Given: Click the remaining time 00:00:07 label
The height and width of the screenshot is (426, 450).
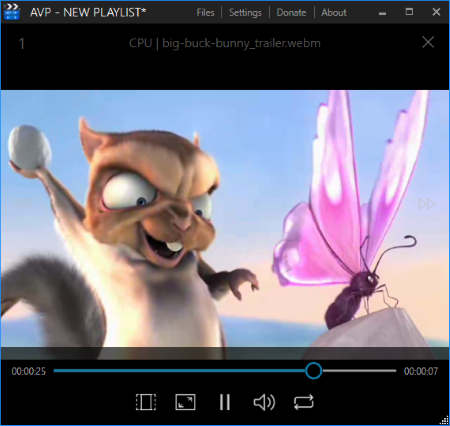Looking at the screenshot, I should pos(421,371).
